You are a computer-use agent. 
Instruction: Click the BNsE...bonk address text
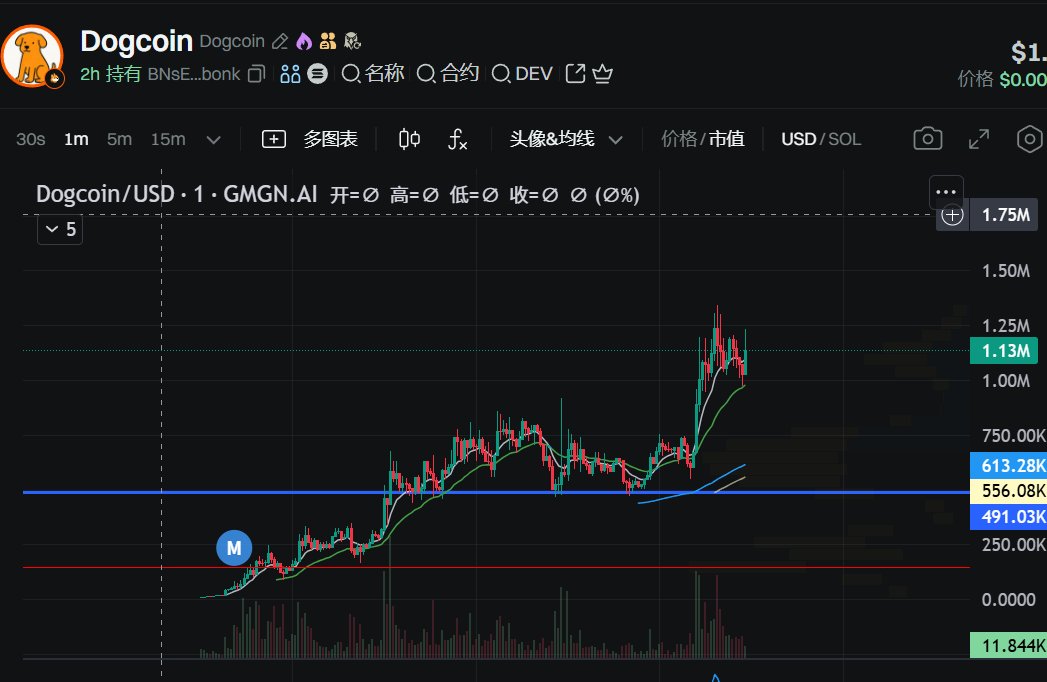click(x=194, y=74)
